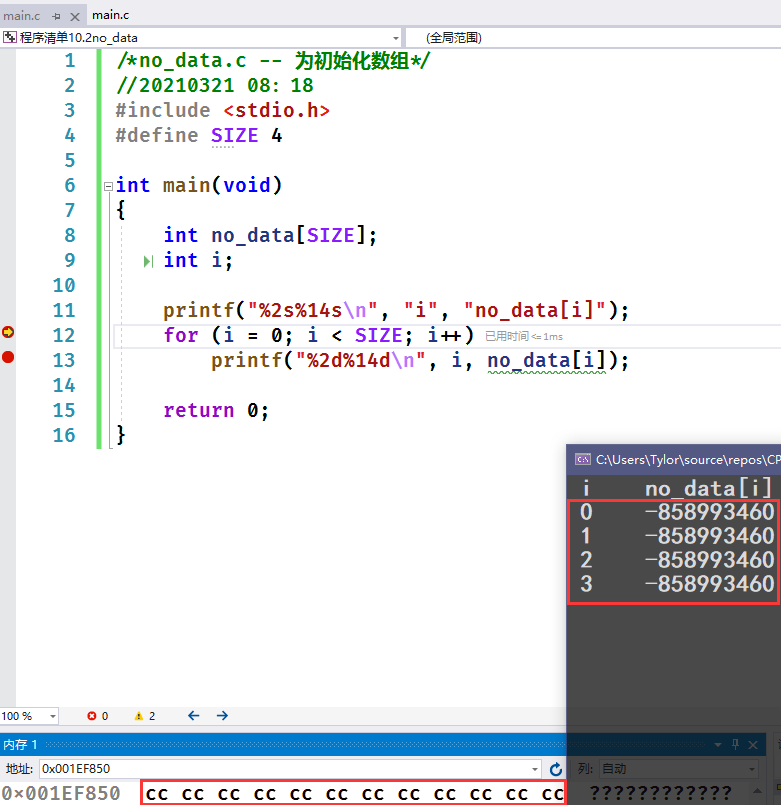Image resolution: width=781 pixels, height=805 pixels.
Task: Collapse the main function code block
Action: point(108,186)
